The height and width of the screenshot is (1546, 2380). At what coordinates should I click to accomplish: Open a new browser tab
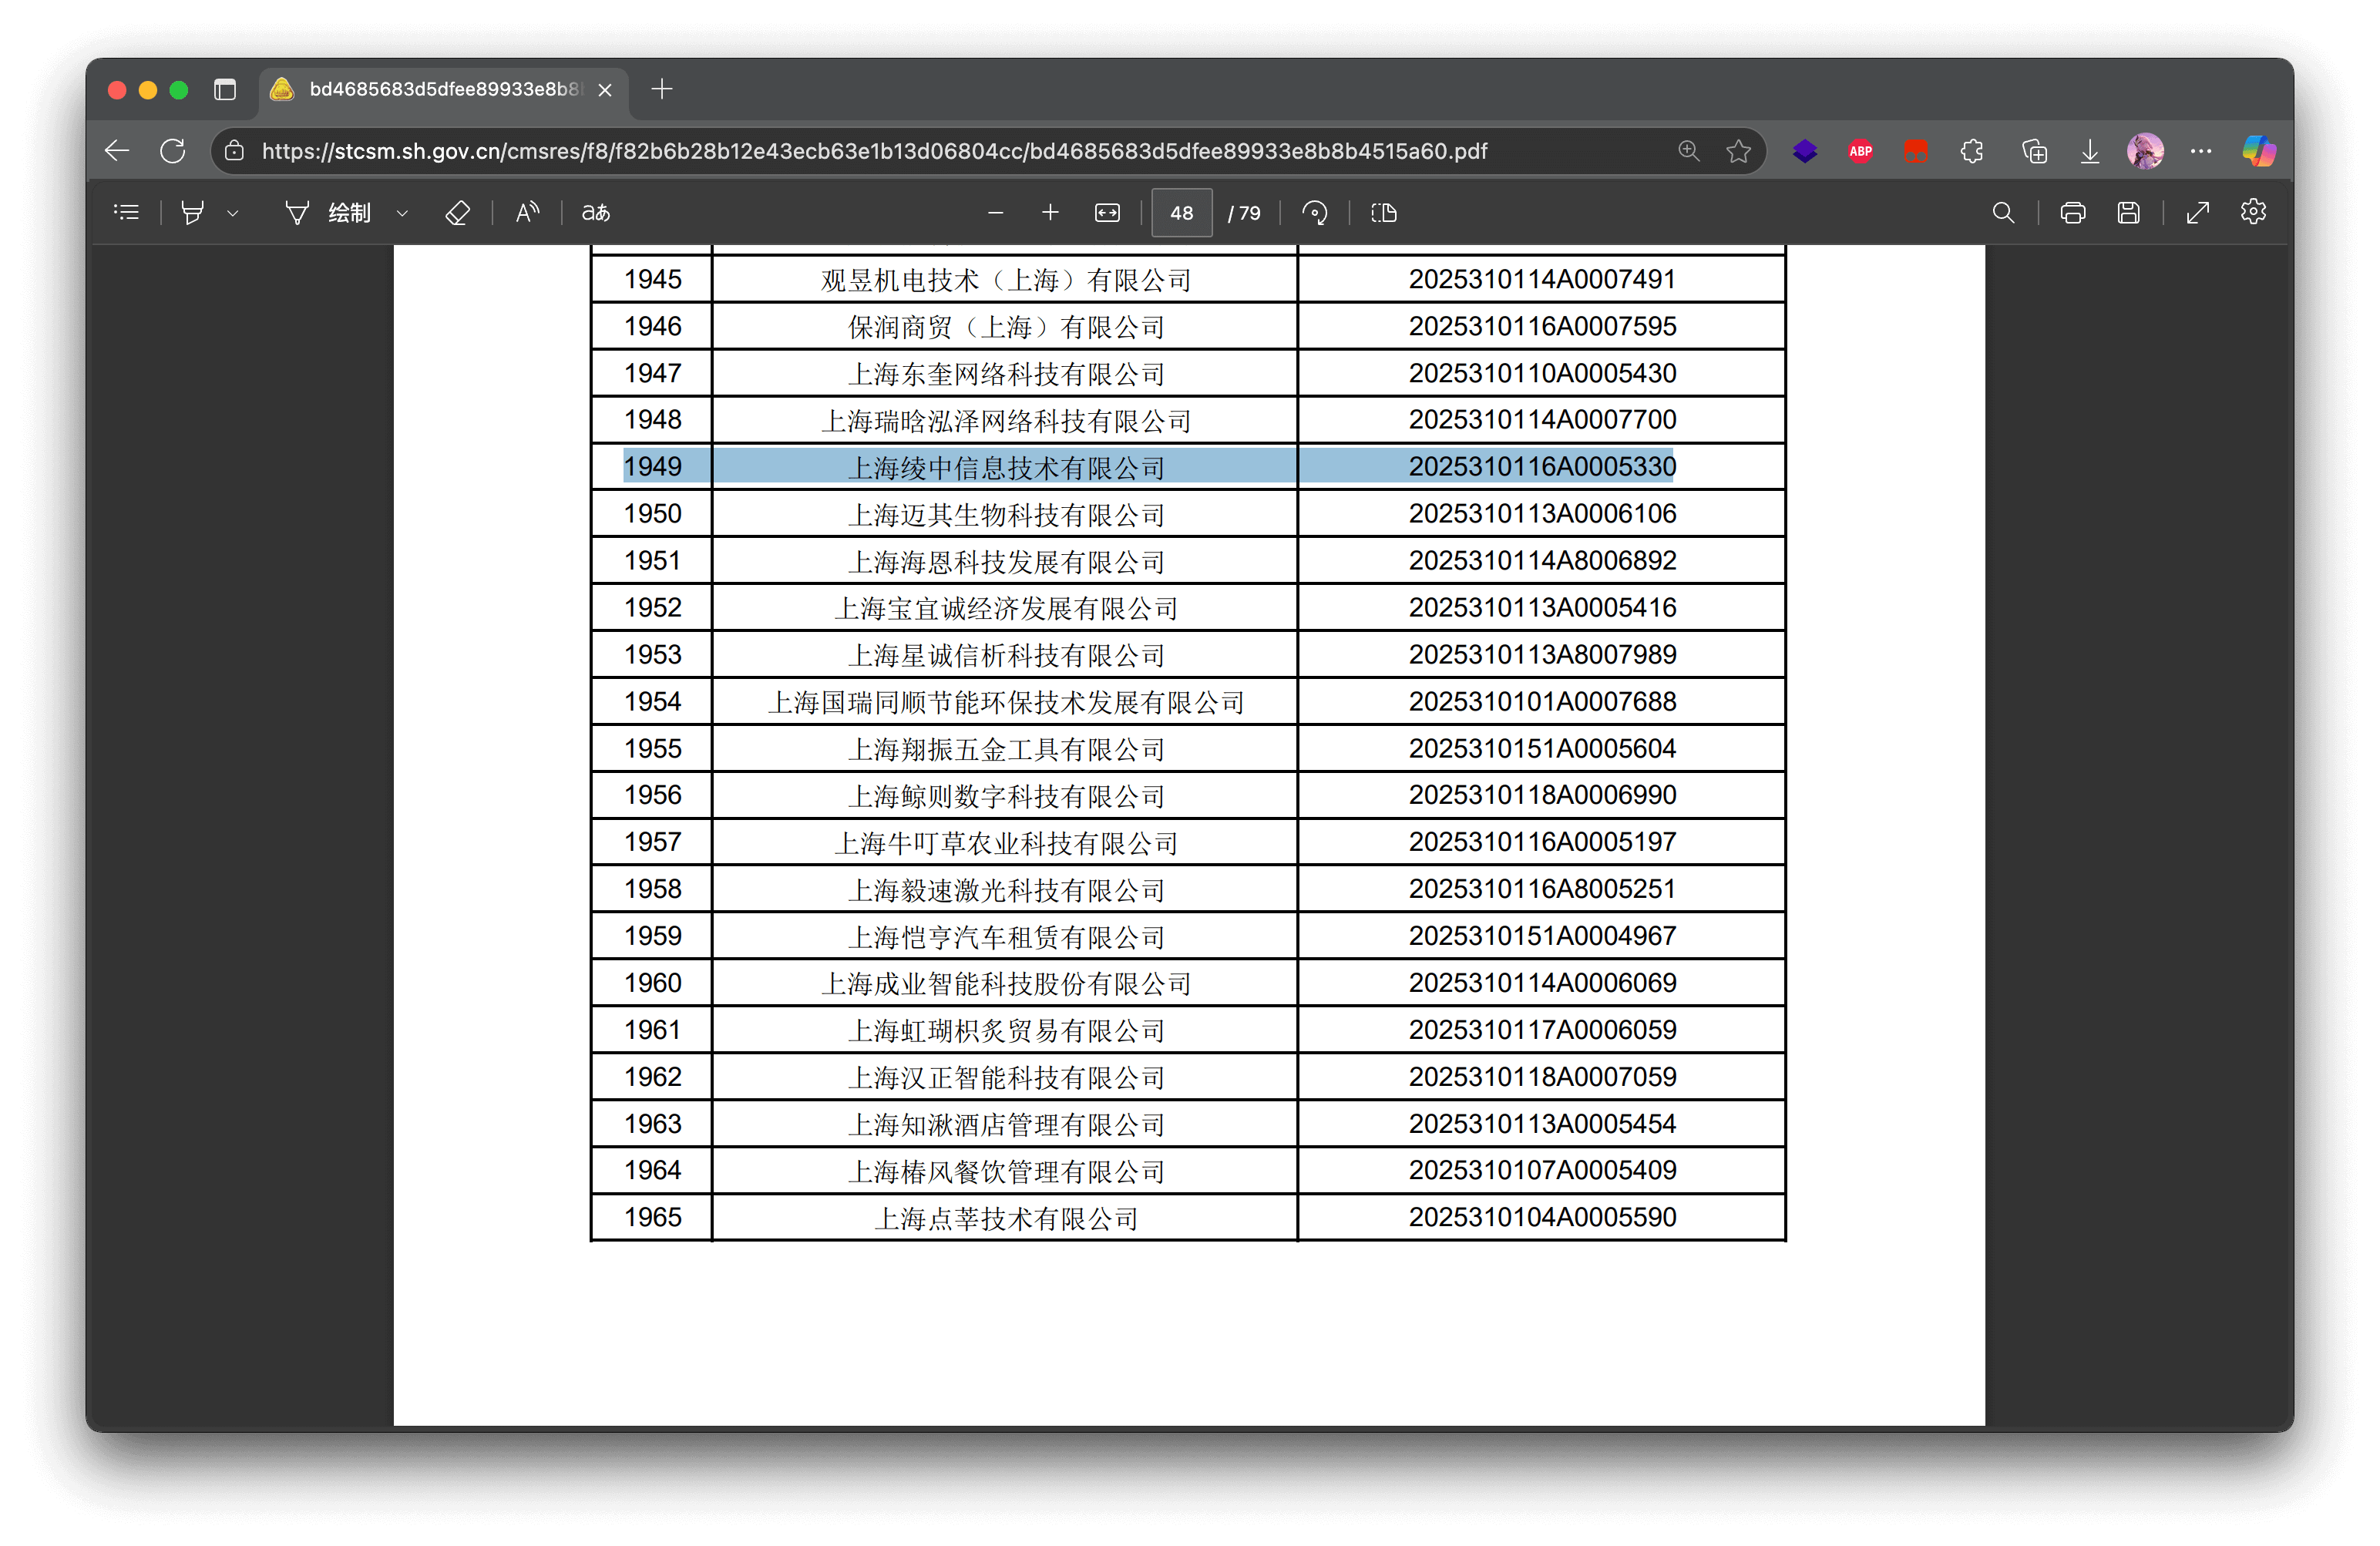pos(661,90)
